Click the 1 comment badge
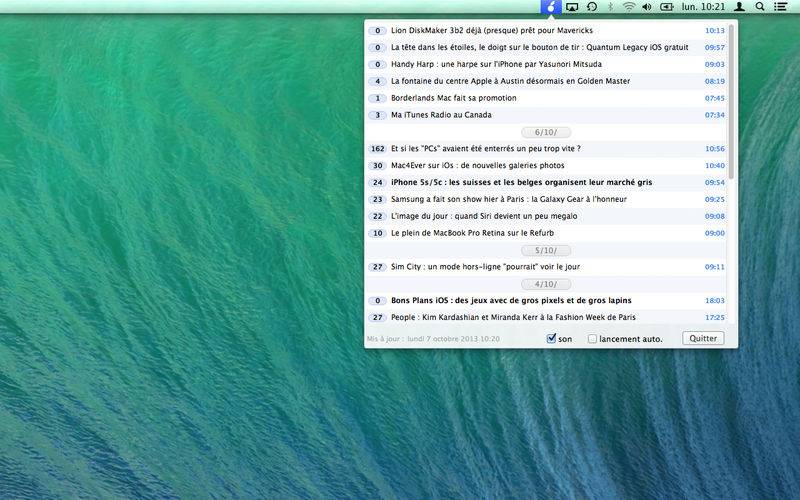The image size is (800, 500). [378, 98]
